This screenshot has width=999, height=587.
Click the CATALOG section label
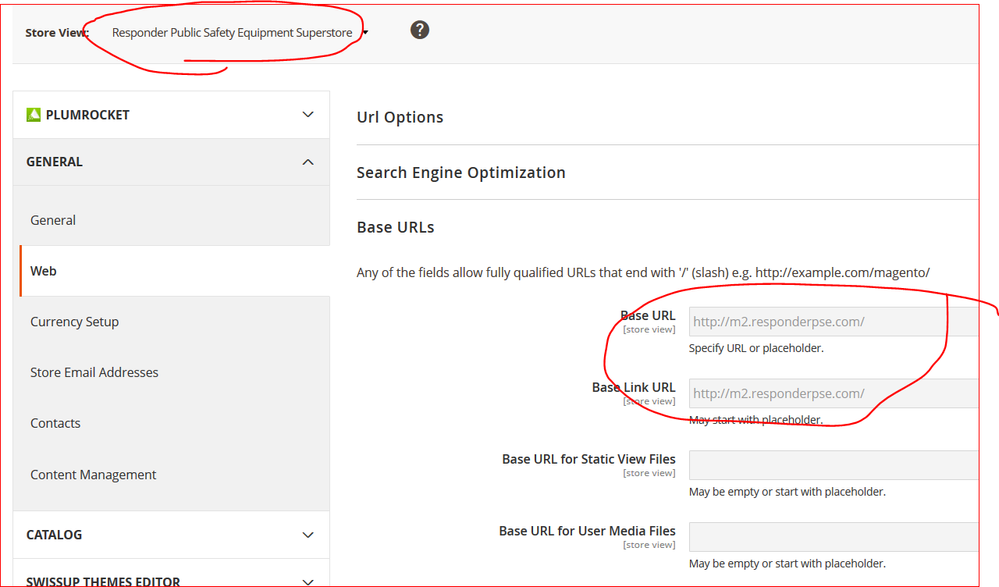point(54,535)
